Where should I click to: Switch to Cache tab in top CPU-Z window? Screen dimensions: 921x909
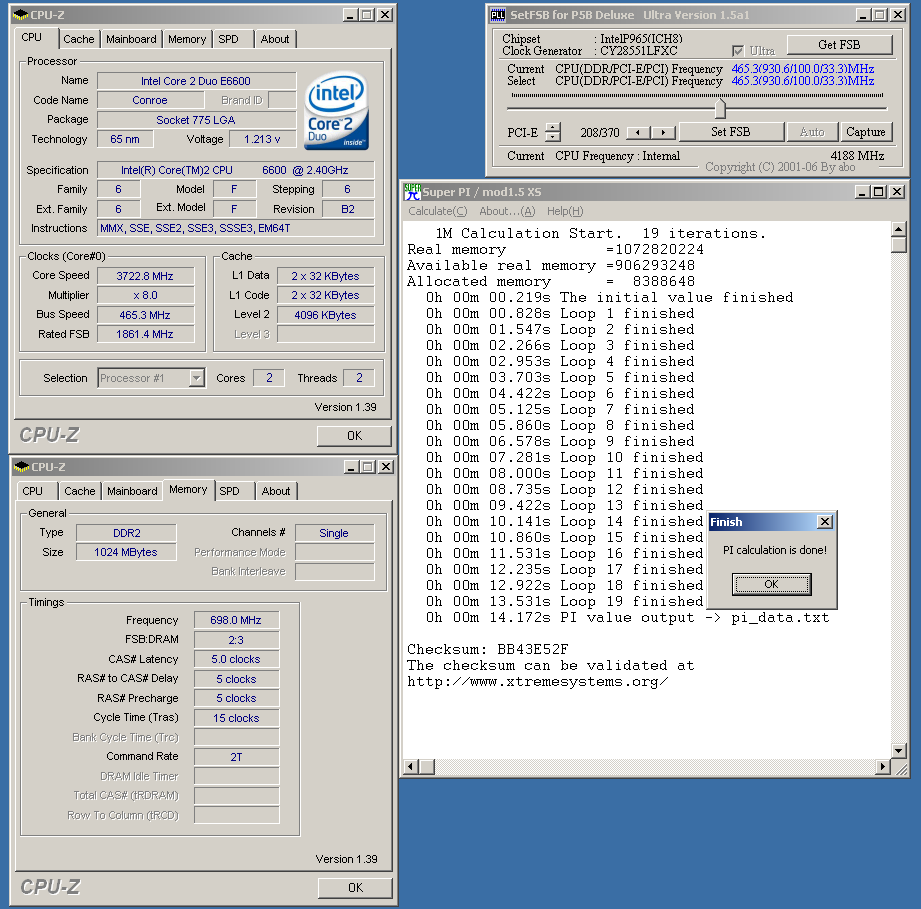pyautogui.click(x=79, y=39)
